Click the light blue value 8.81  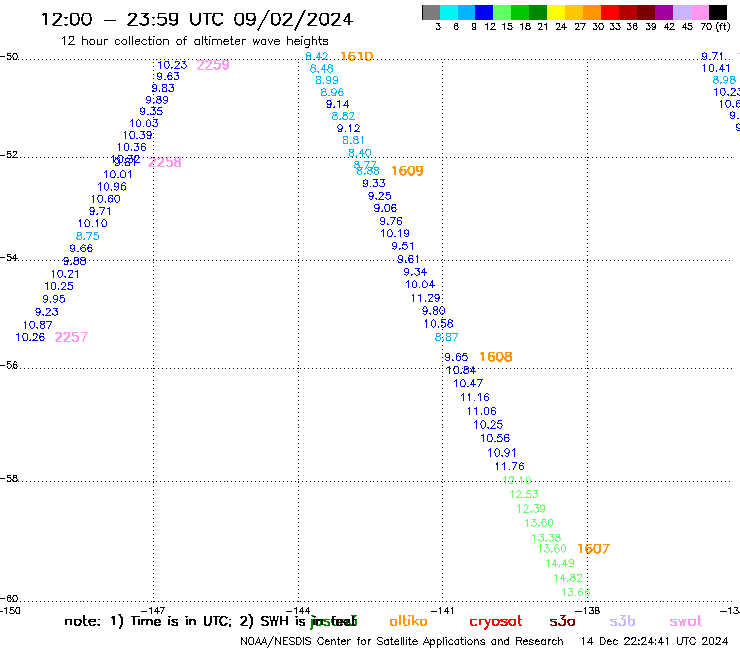[353, 140]
